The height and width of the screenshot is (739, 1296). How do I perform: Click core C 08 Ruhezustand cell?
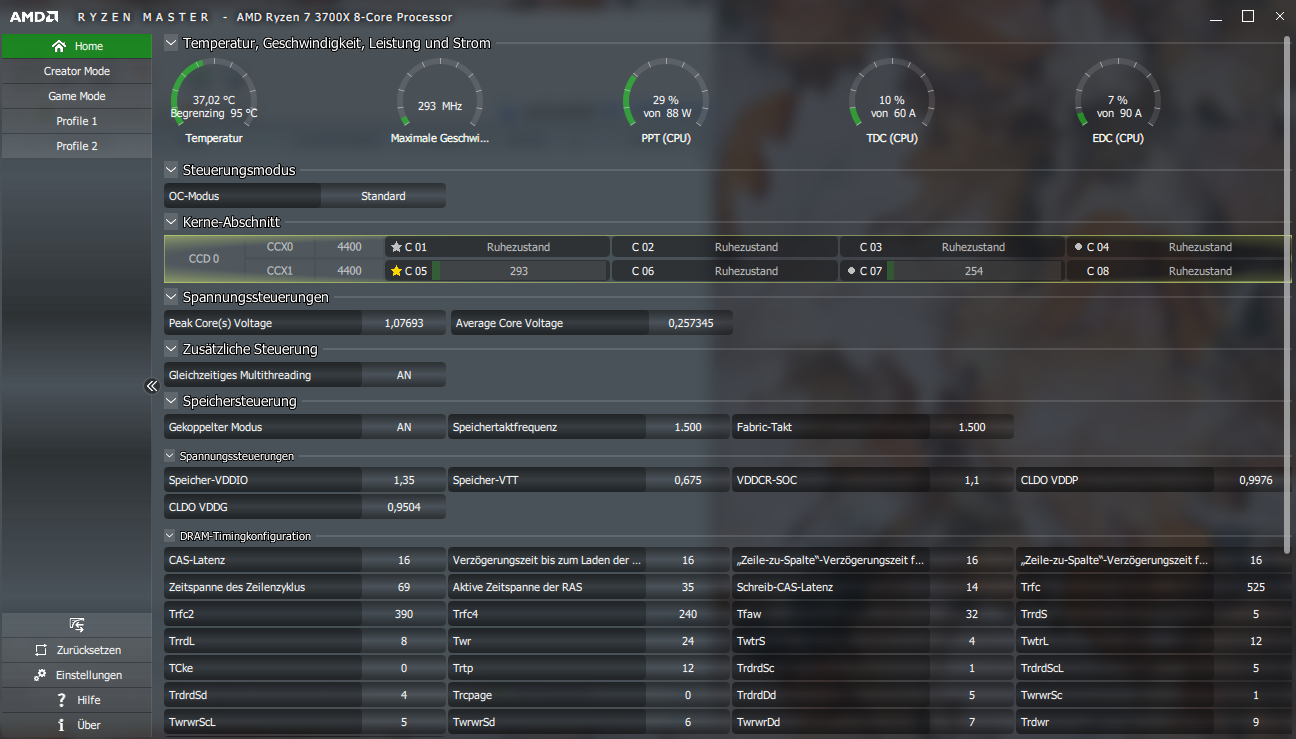point(1178,271)
